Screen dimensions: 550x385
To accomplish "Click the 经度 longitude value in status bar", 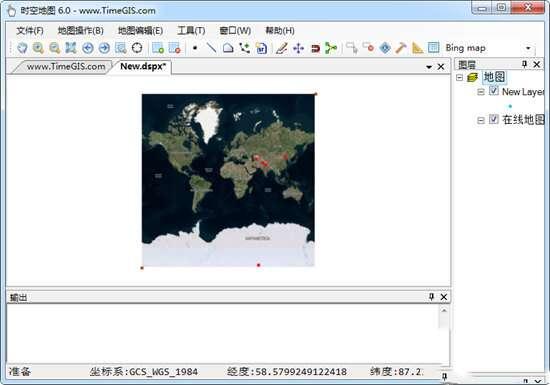I will (x=287, y=372).
